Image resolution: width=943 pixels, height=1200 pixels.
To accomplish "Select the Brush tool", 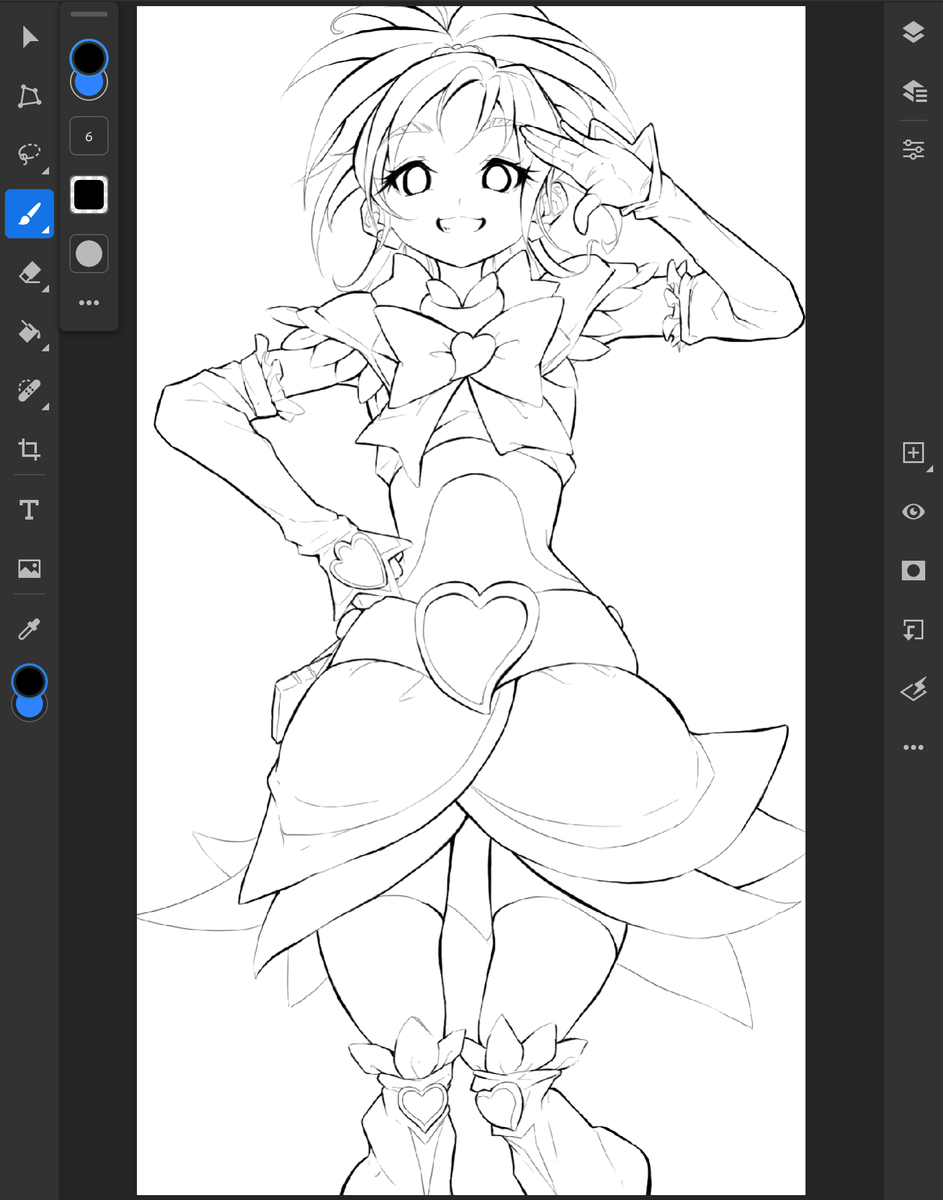I will point(30,214).
